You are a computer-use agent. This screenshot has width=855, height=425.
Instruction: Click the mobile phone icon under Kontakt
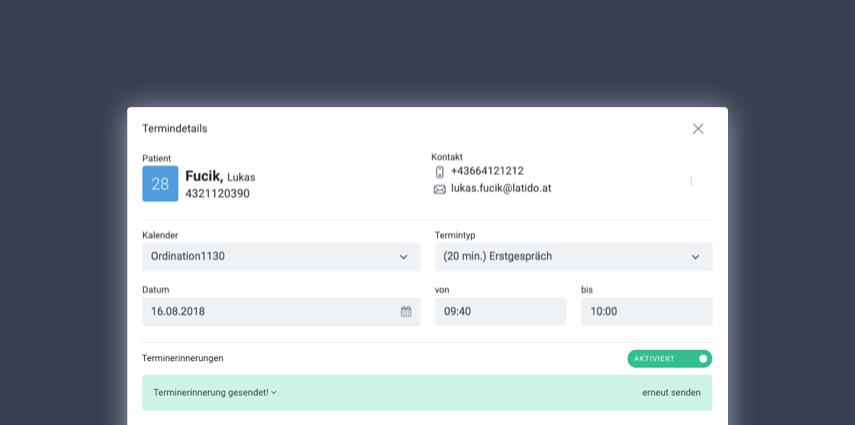coord(439,172)
